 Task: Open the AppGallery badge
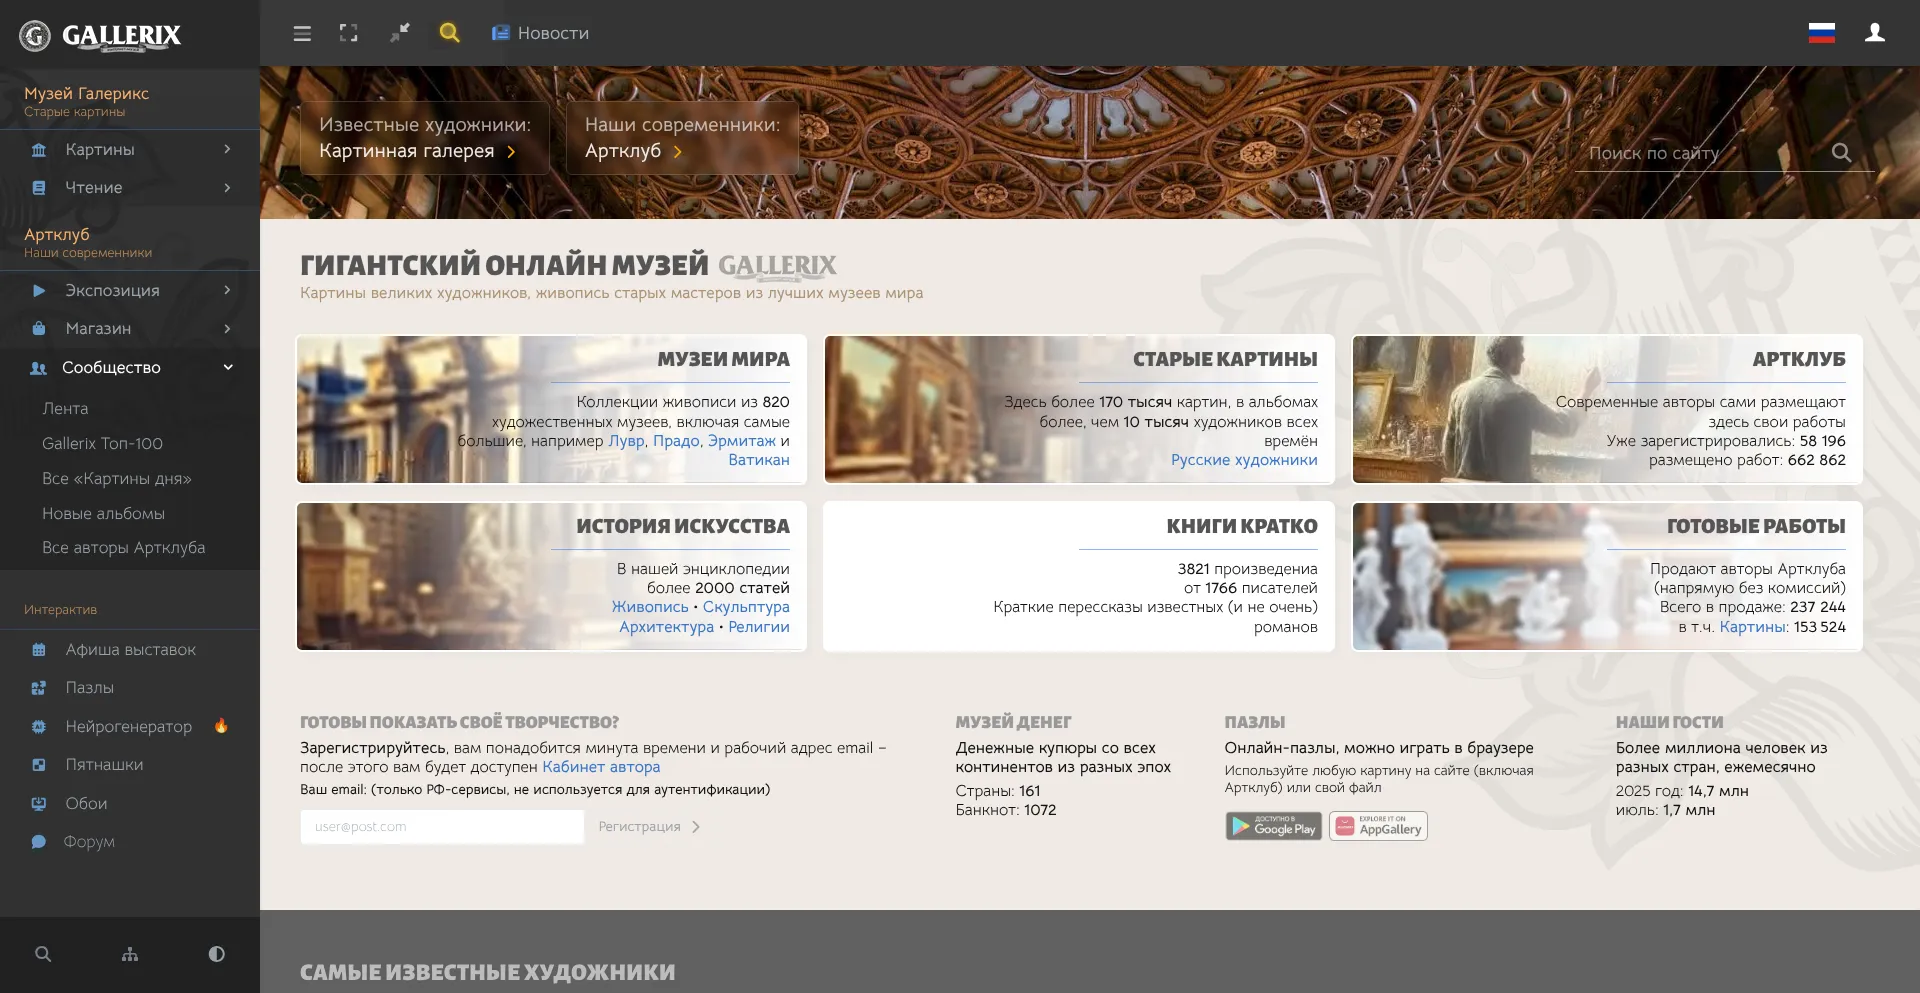point(1378,826)
